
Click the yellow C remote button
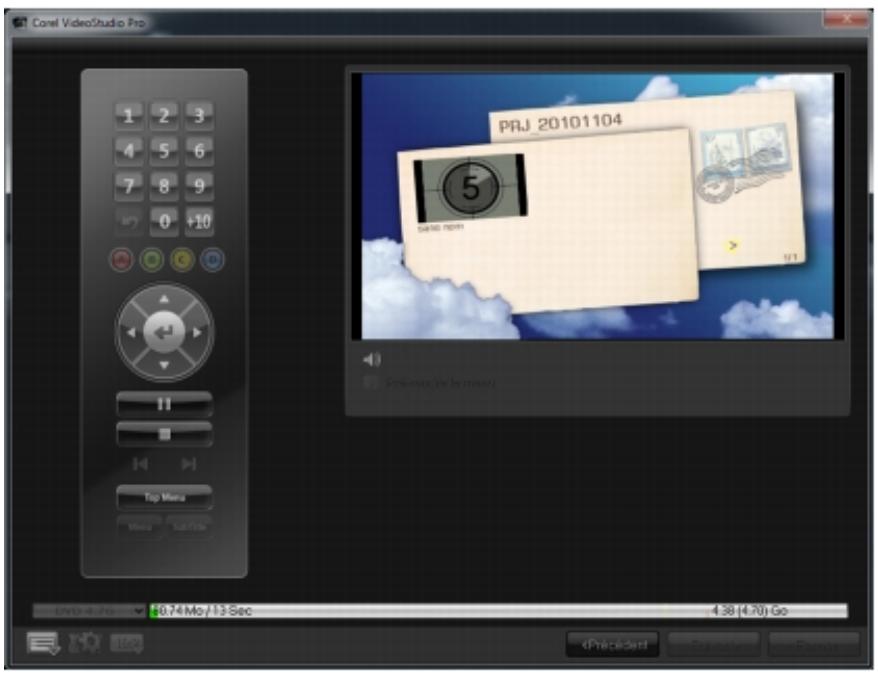(x=182, y=260)
